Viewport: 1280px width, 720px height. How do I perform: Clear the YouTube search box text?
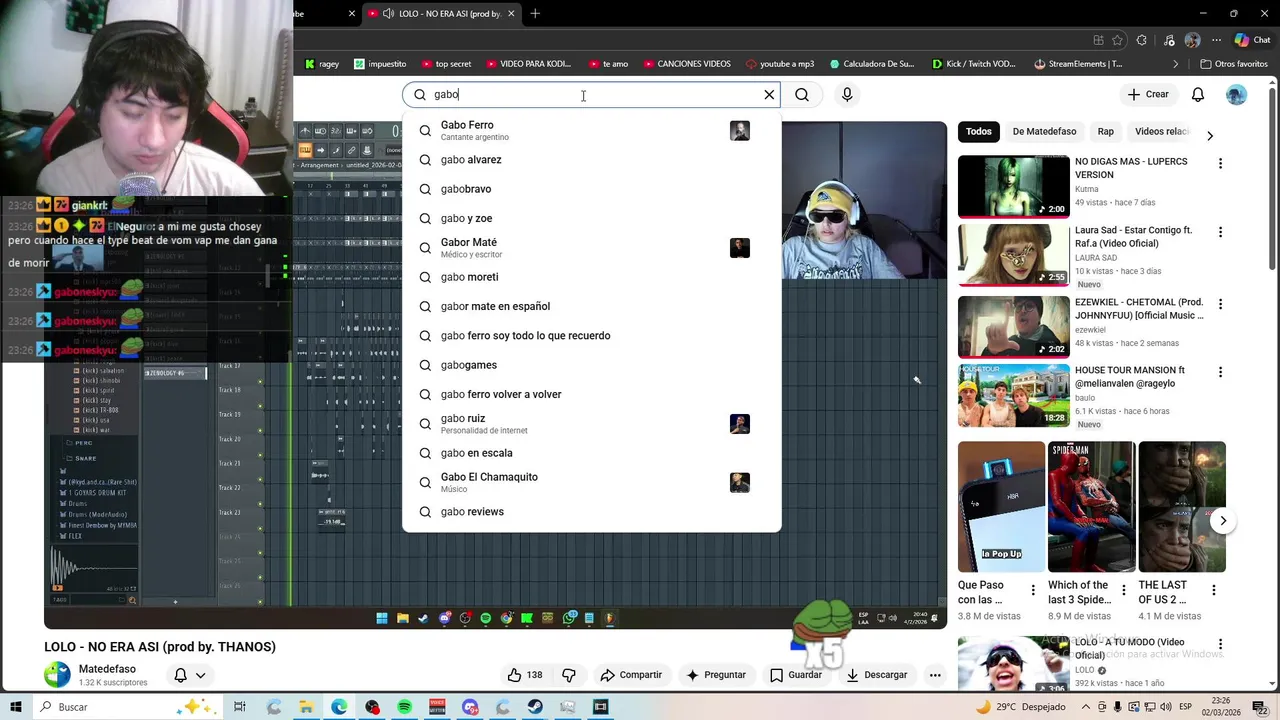coord(769,95)
